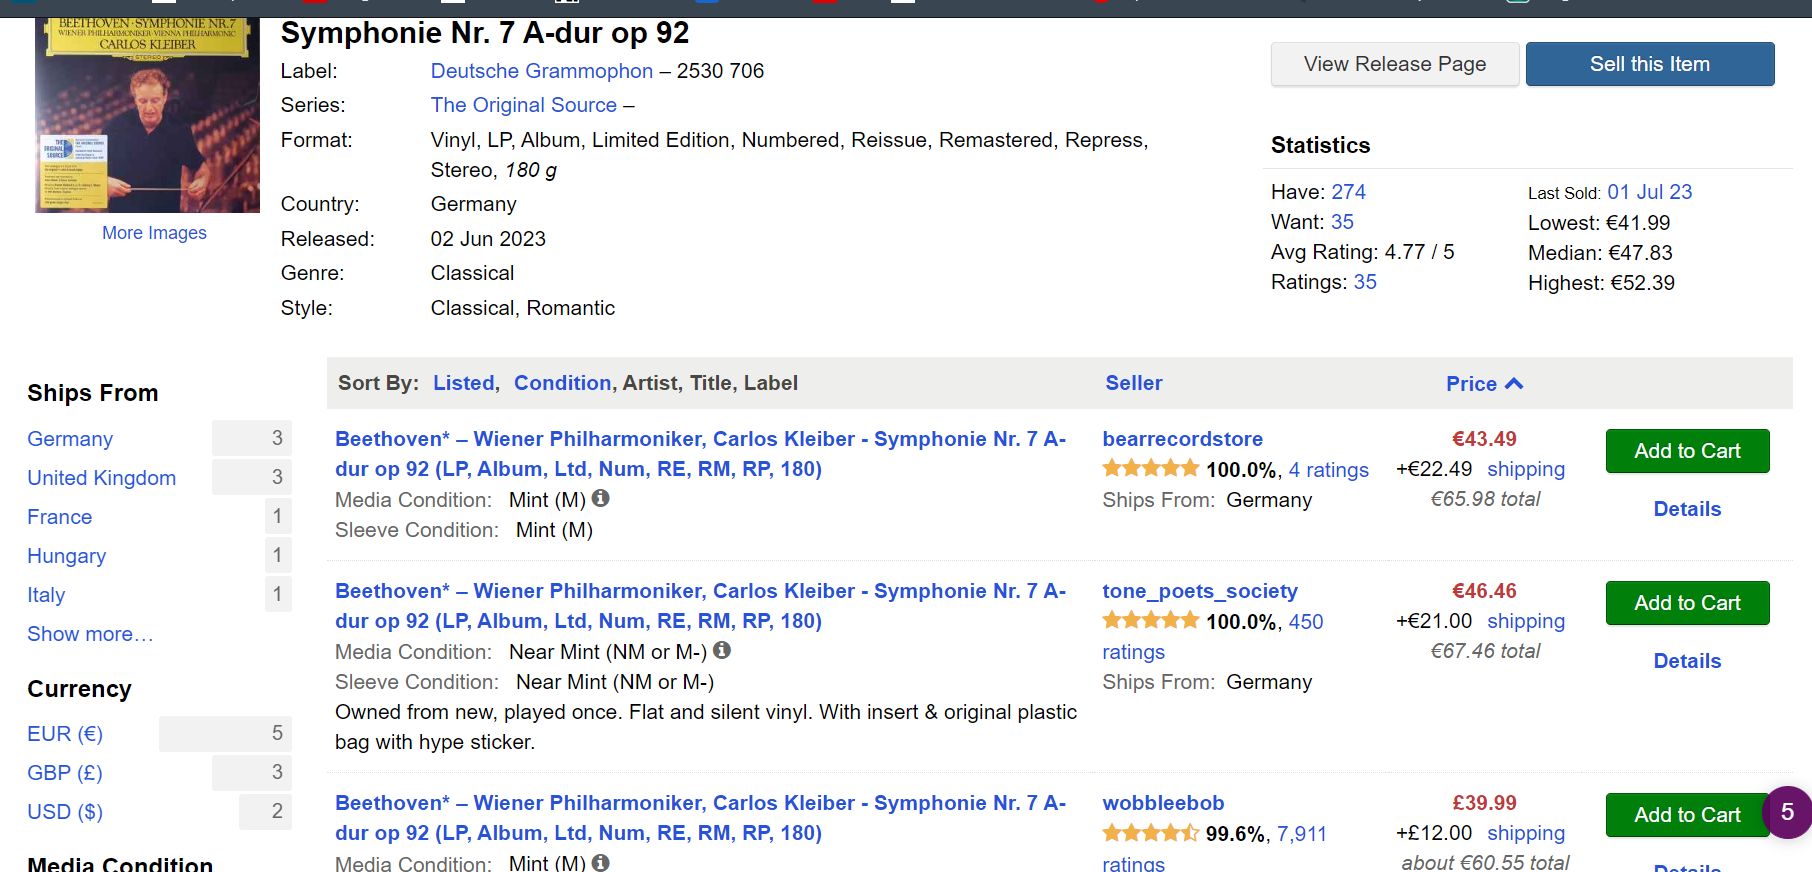Click wobbleebob's star rating icons
This screenshot has width=1812, height=872.
tap(1150, 832)
